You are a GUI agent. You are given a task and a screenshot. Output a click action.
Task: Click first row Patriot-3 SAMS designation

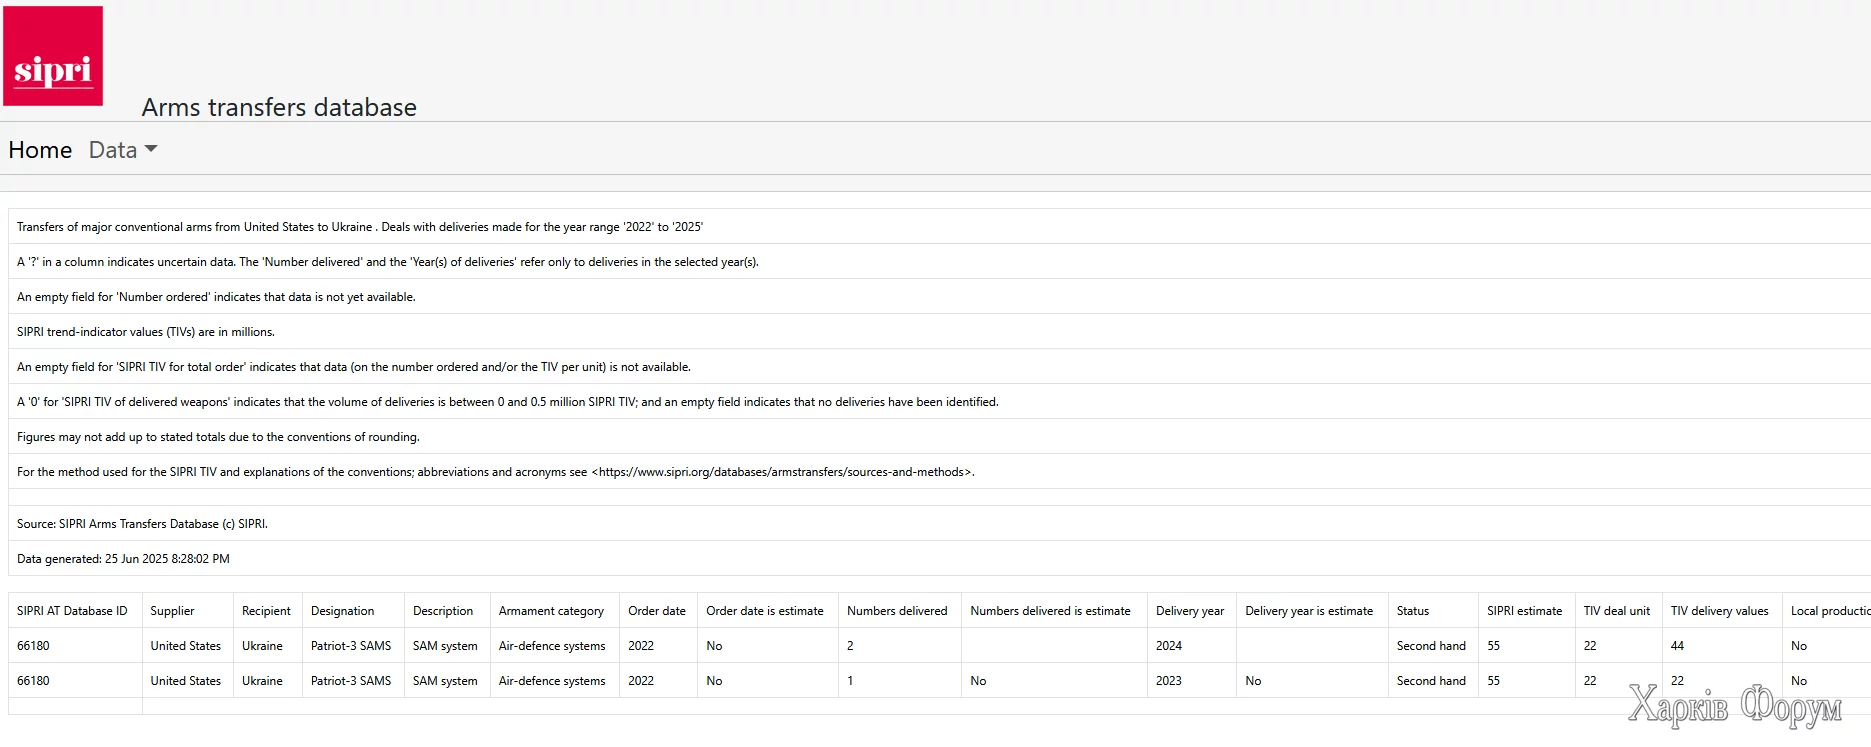point(351,646)
